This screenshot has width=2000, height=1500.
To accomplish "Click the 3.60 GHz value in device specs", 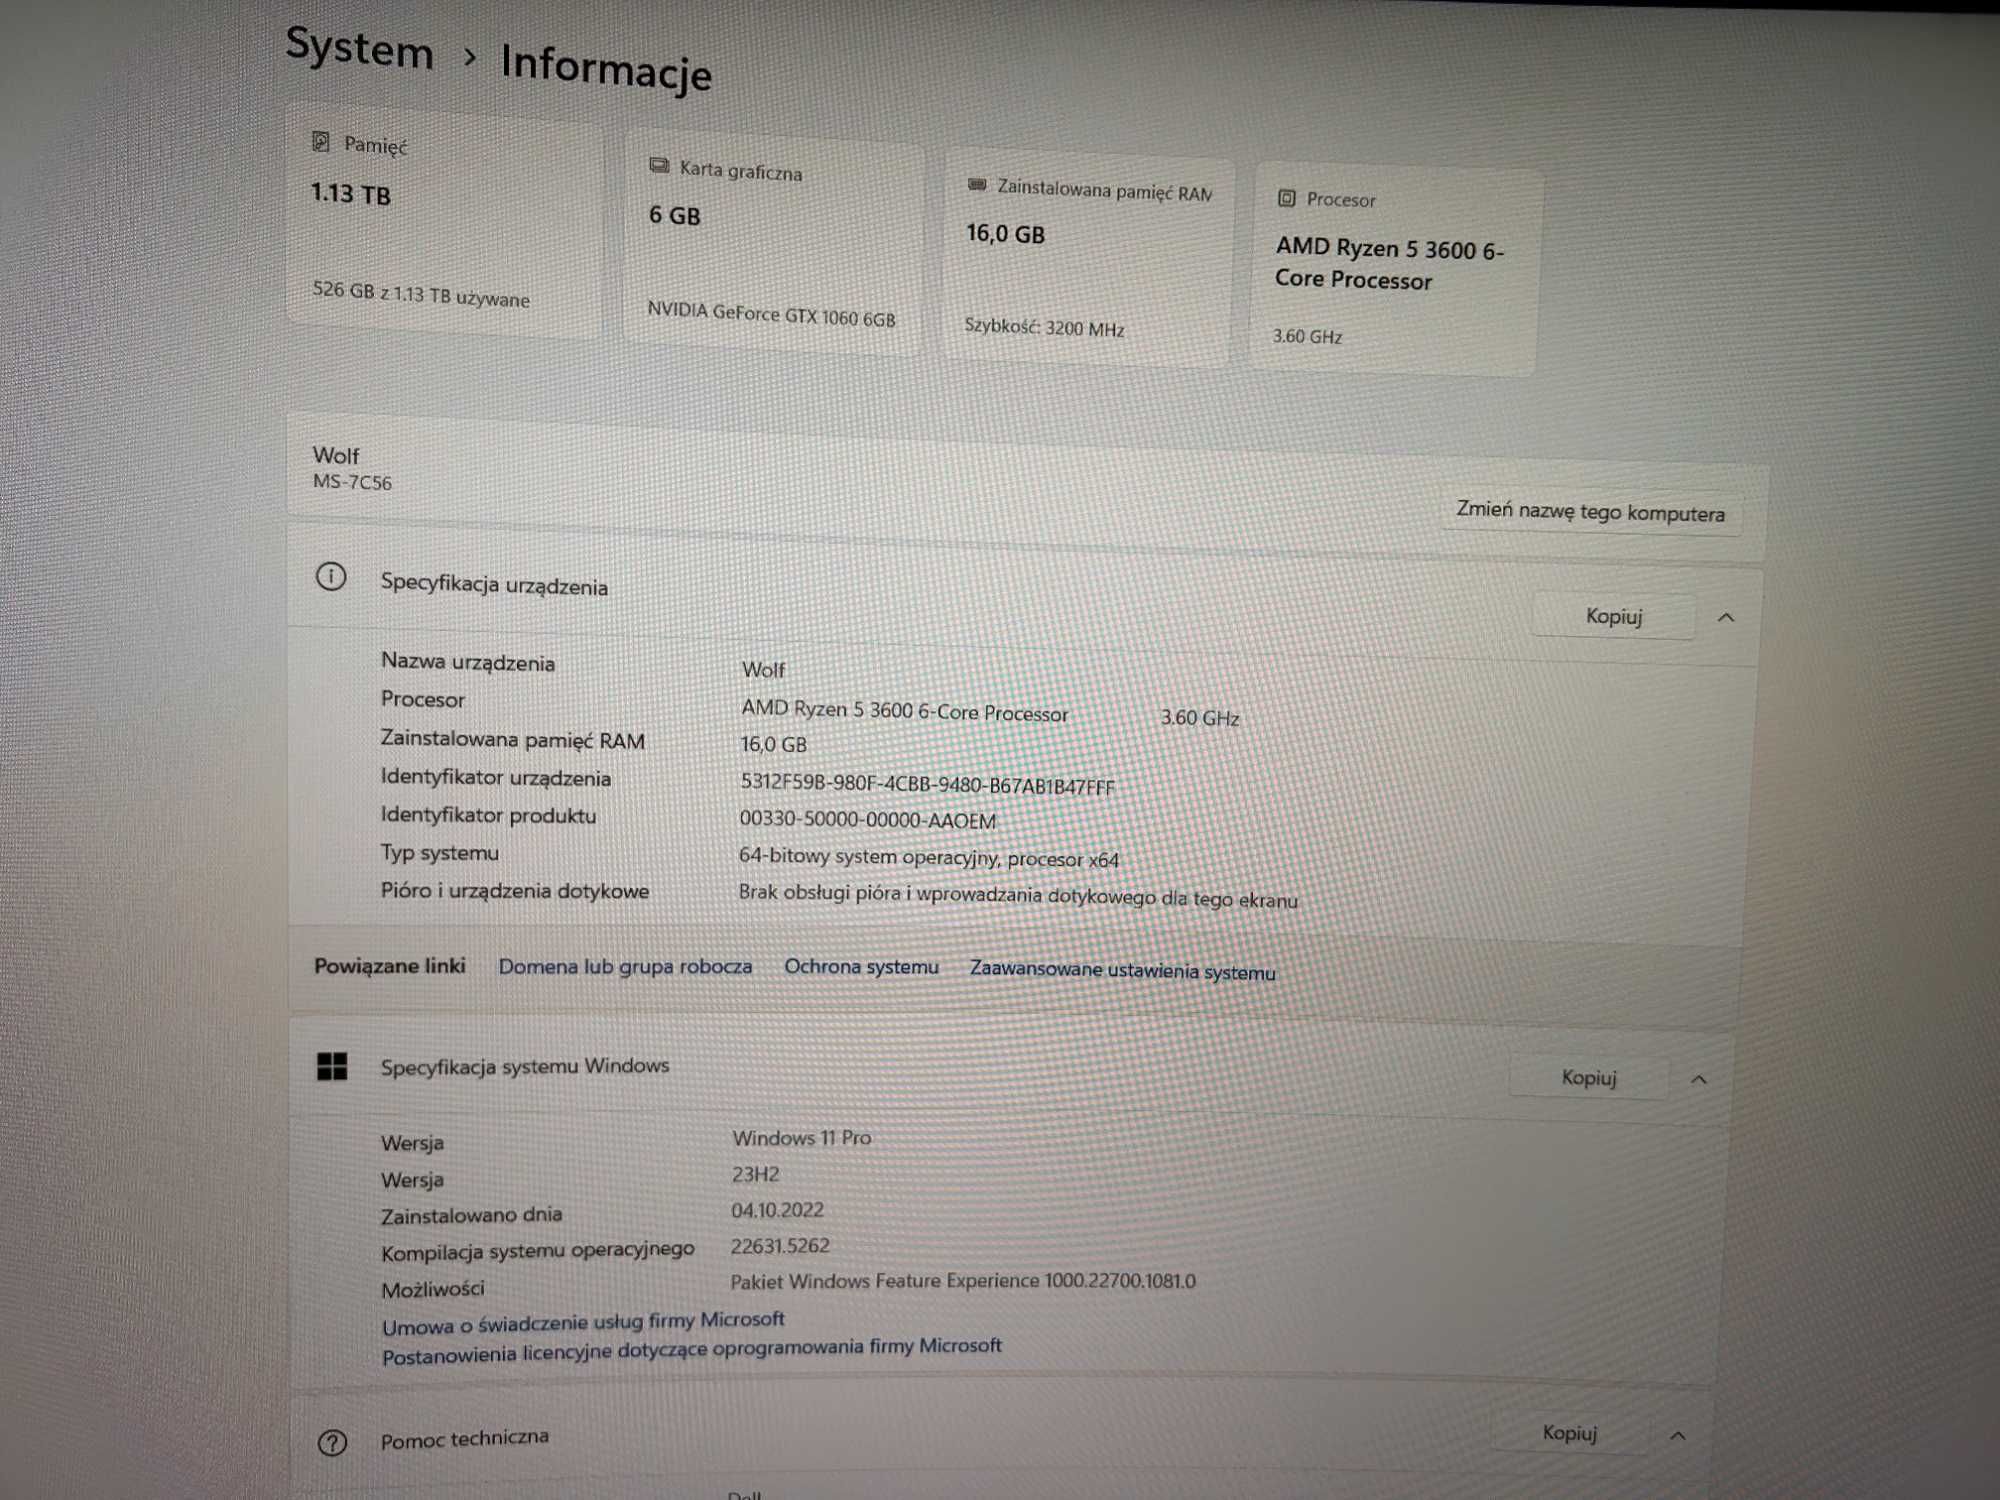I will pos(1200,717).
